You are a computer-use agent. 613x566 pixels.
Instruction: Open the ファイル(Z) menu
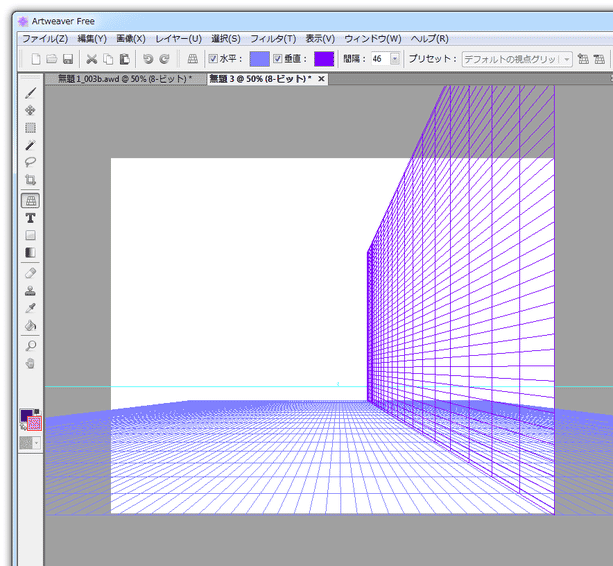pos(45,39)
